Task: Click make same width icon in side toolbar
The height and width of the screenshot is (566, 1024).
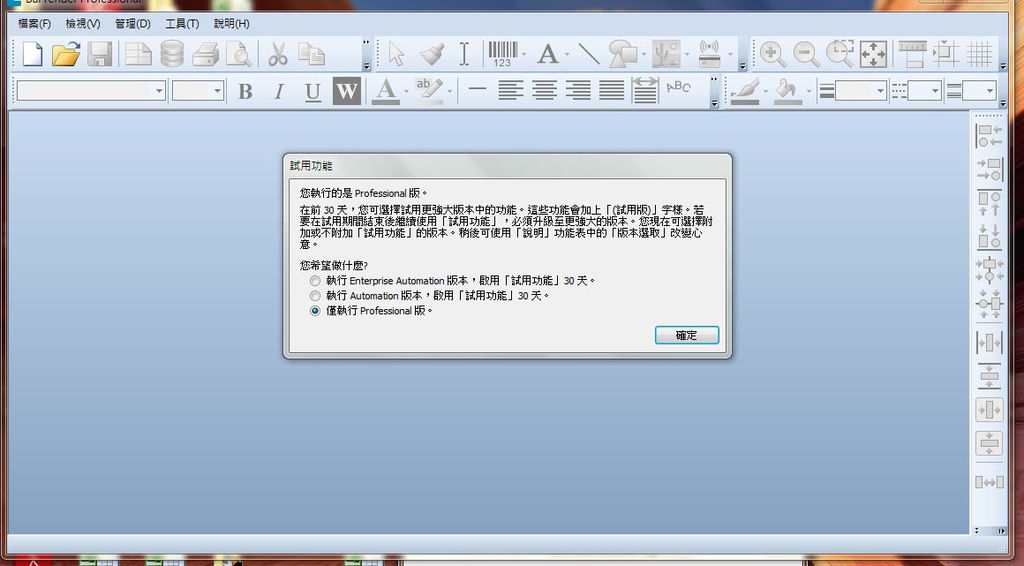Action: 989,482
